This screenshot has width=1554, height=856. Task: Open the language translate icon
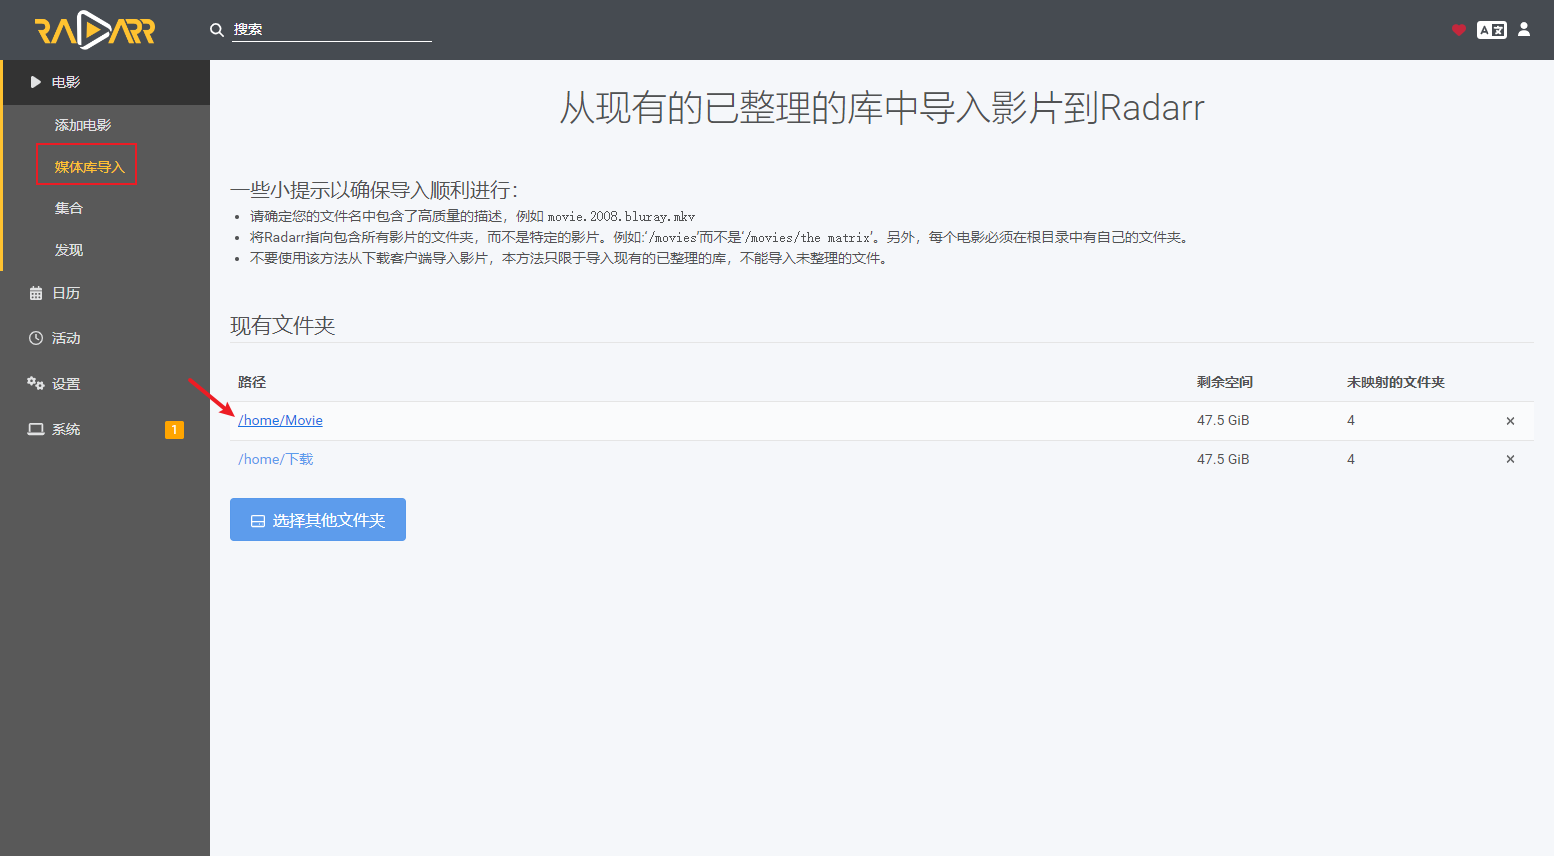pyautogui.click(x=1492, y=30)
